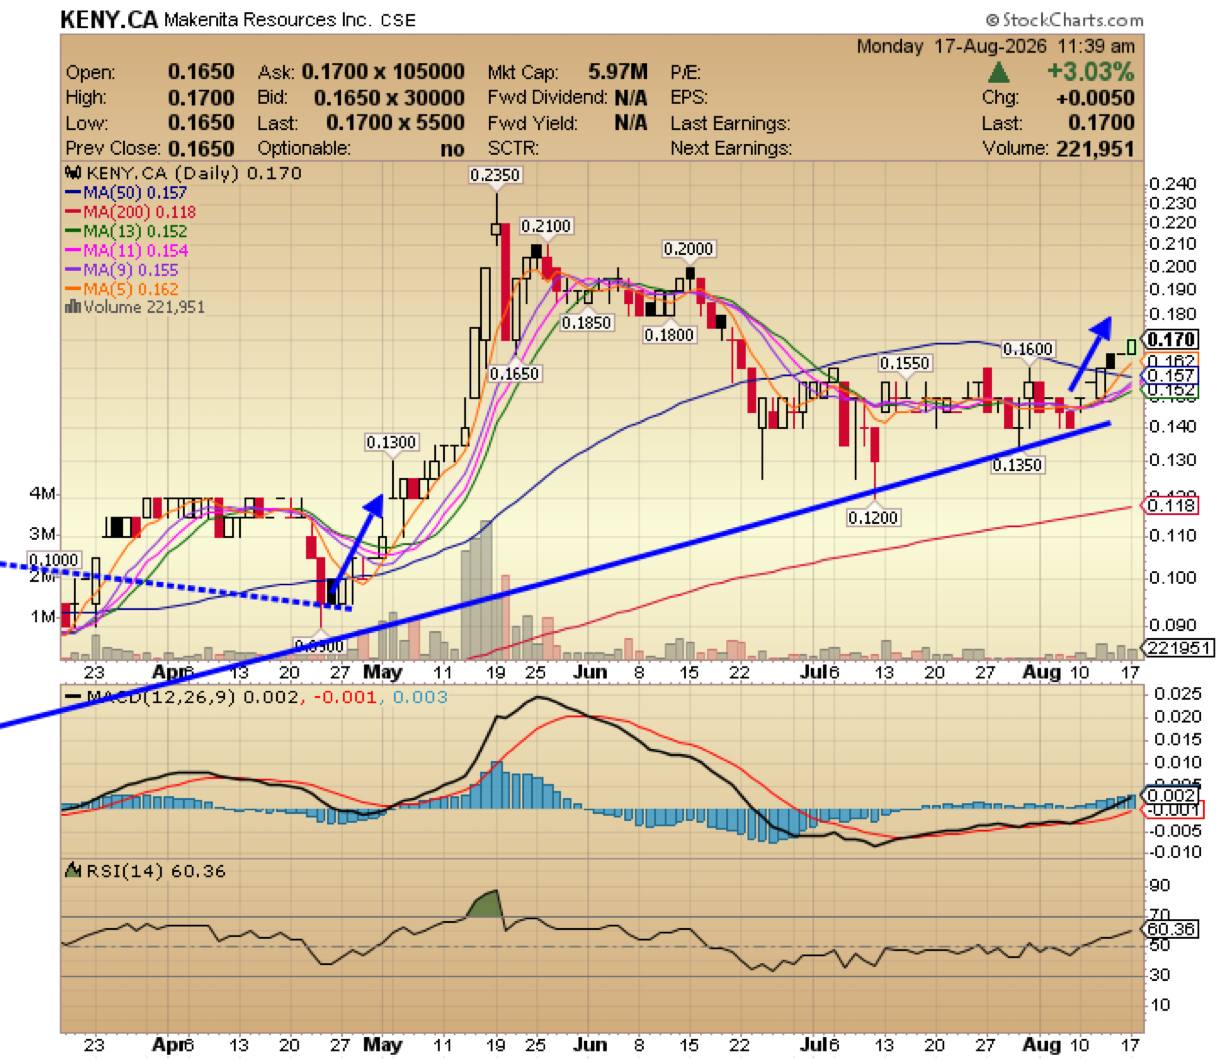Click the Prev Close label
Viewport: 1230px width, 1060px height.
[113, 149]
